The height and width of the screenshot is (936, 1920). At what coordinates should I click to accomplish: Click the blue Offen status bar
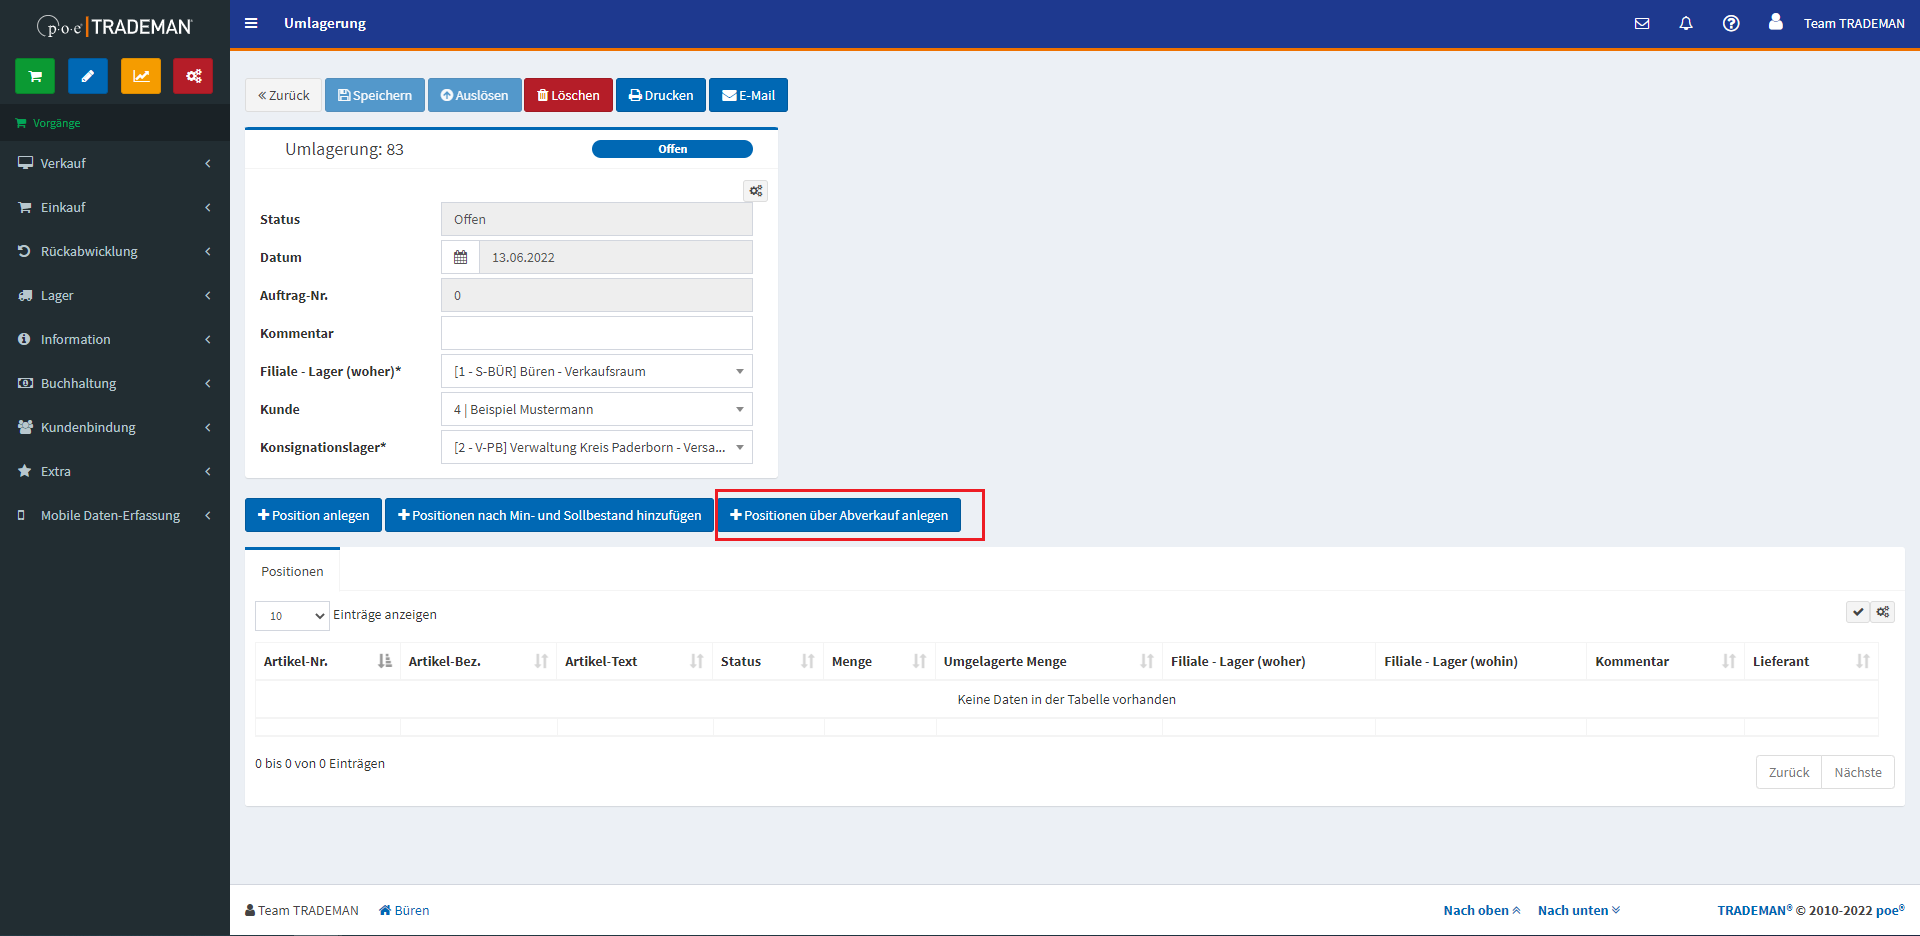672,149
